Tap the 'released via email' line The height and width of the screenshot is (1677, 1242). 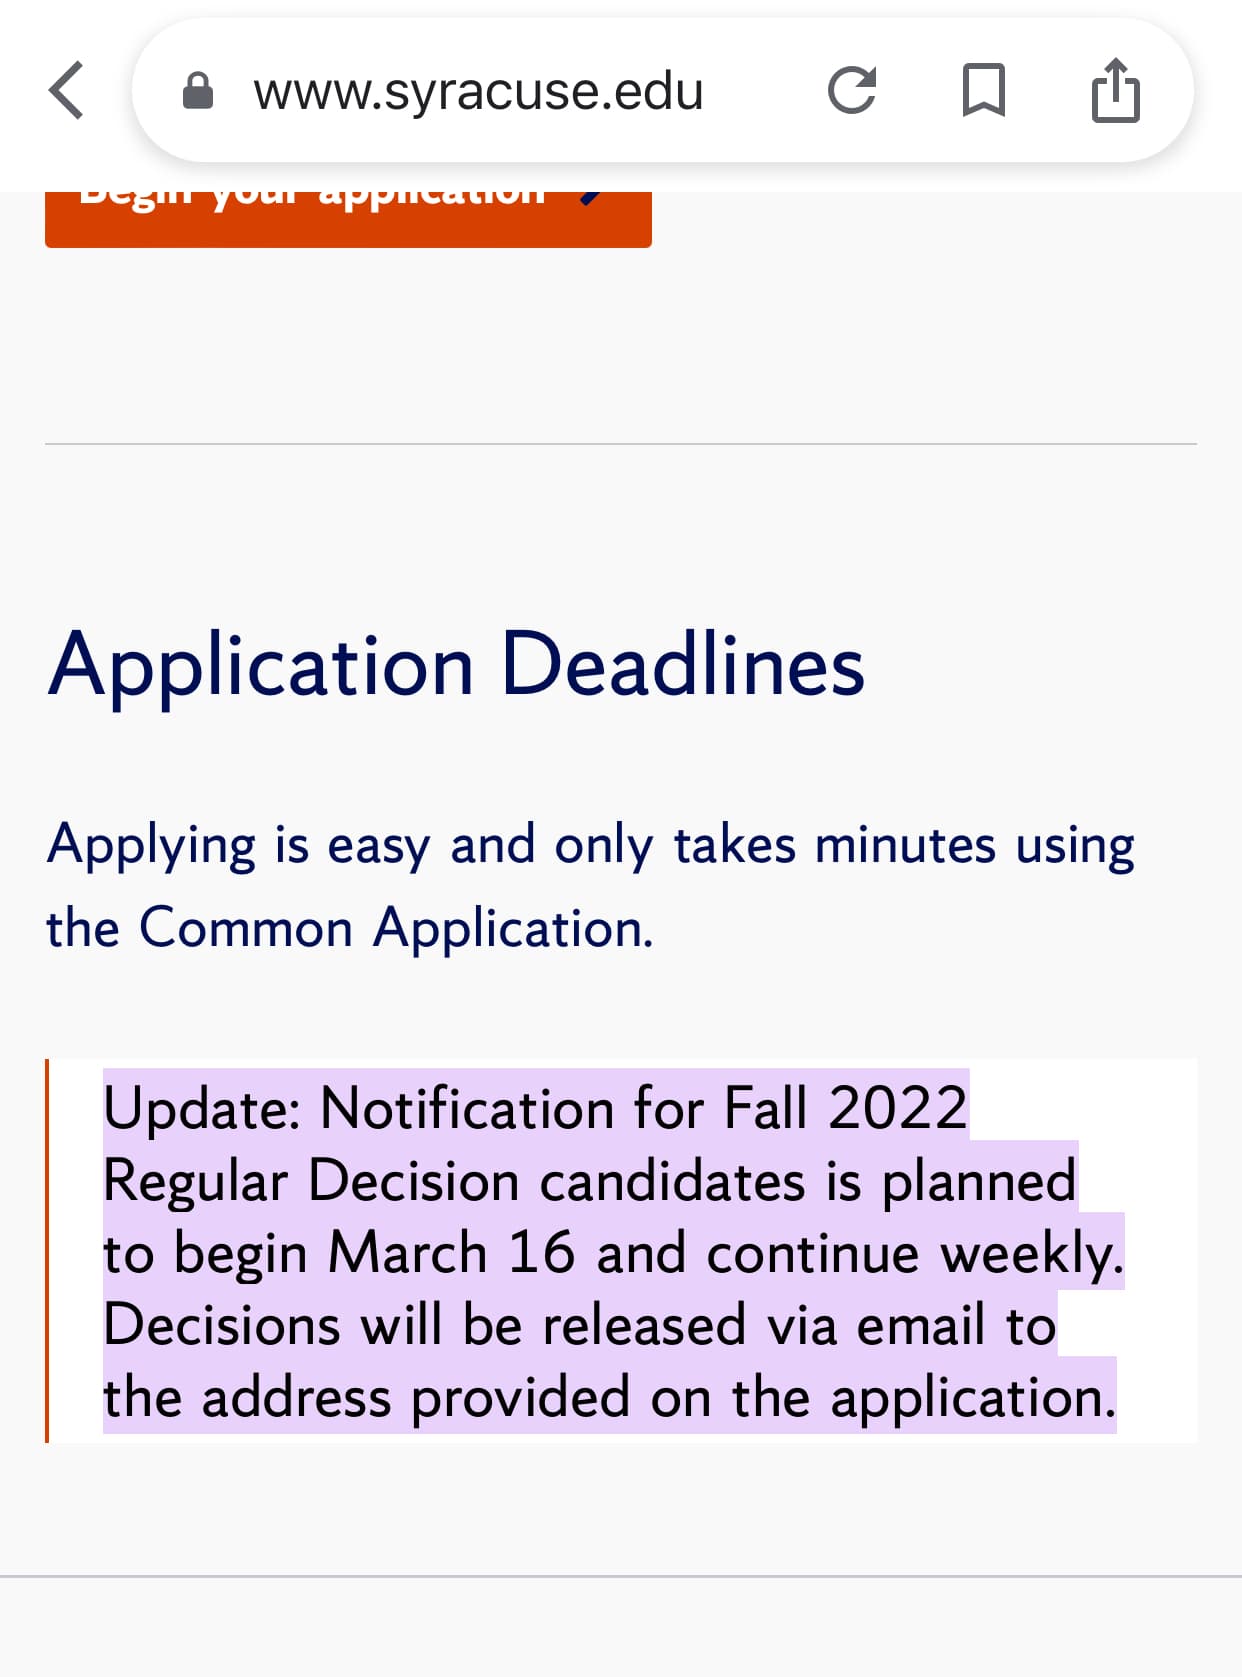tap(700, 1325)
